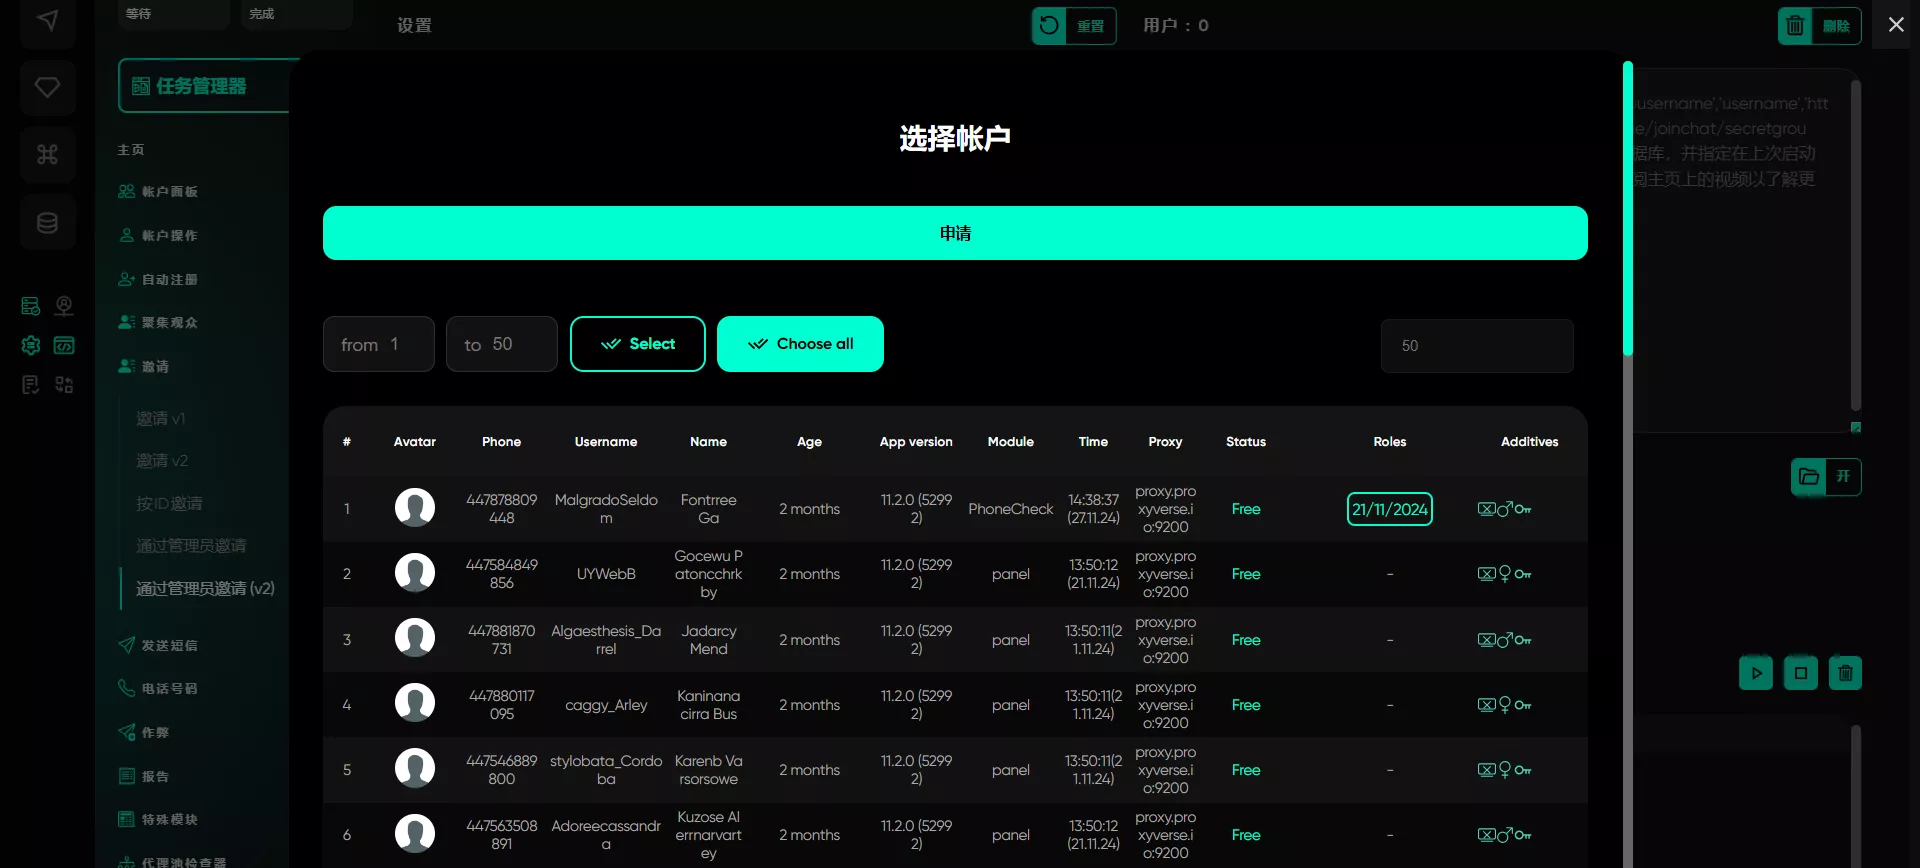
Task: Click the female gender icon in the caggy_Arley row
Action: tap(1505, 705)
